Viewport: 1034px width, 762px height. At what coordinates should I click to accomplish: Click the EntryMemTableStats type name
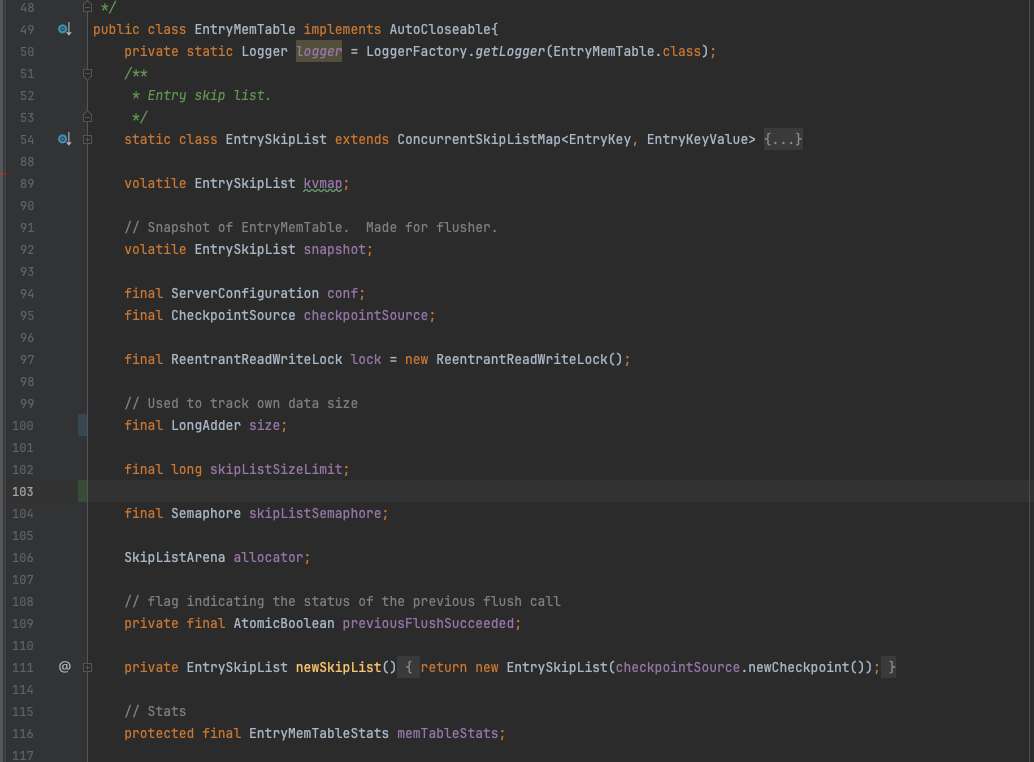tap(319, 733)
